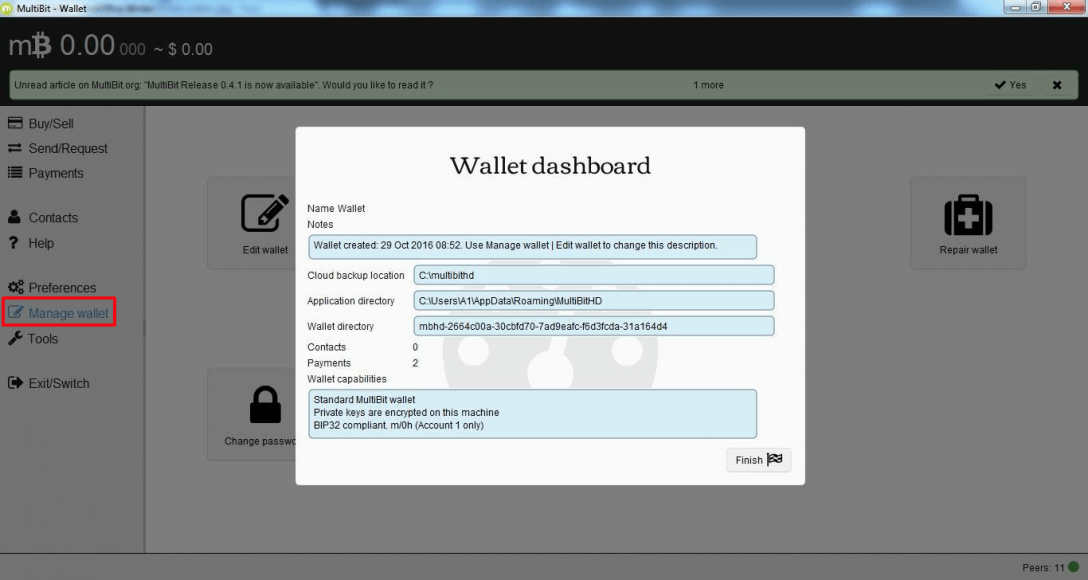Click the '1 more' notification link

tap(708, 85)
